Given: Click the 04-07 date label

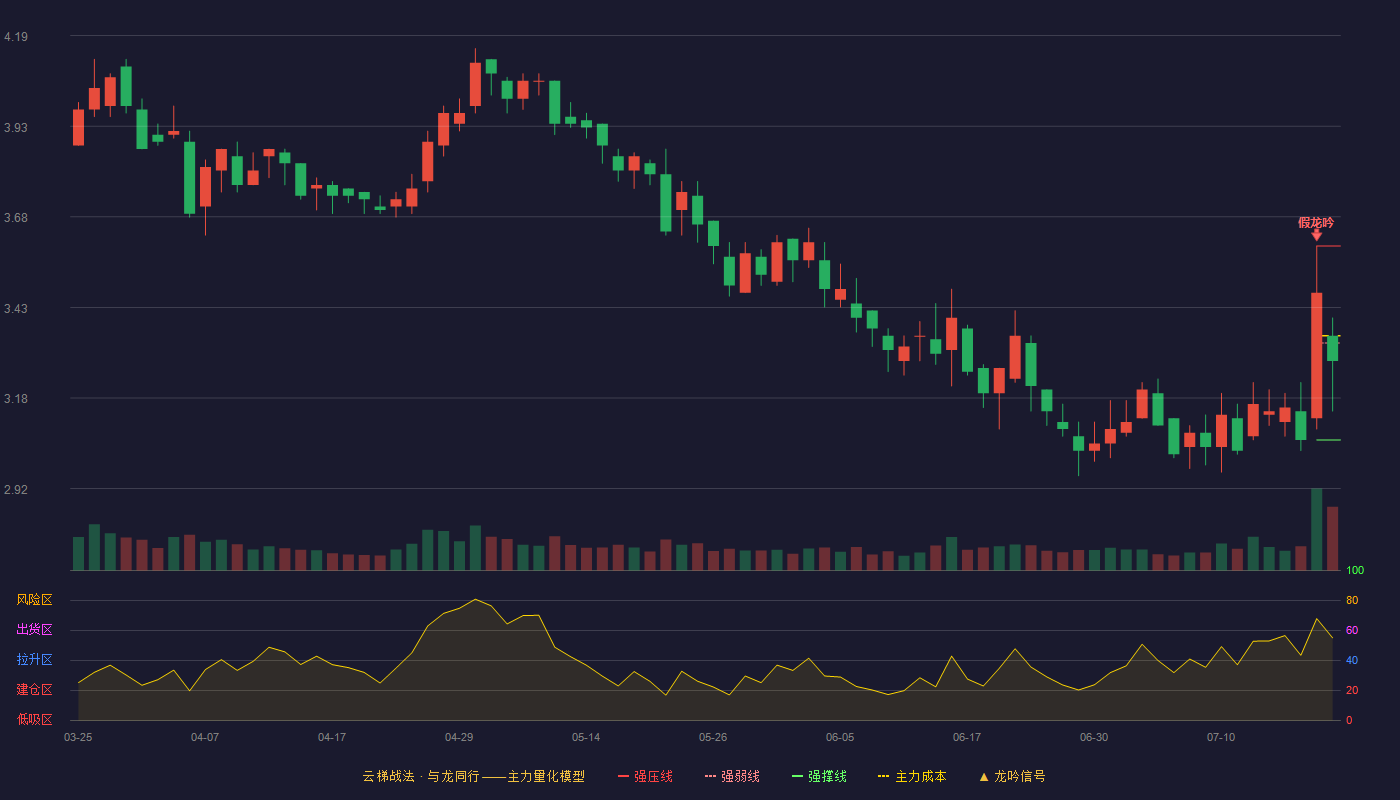Looking at the screenshot, I should (x=205, y=737).
